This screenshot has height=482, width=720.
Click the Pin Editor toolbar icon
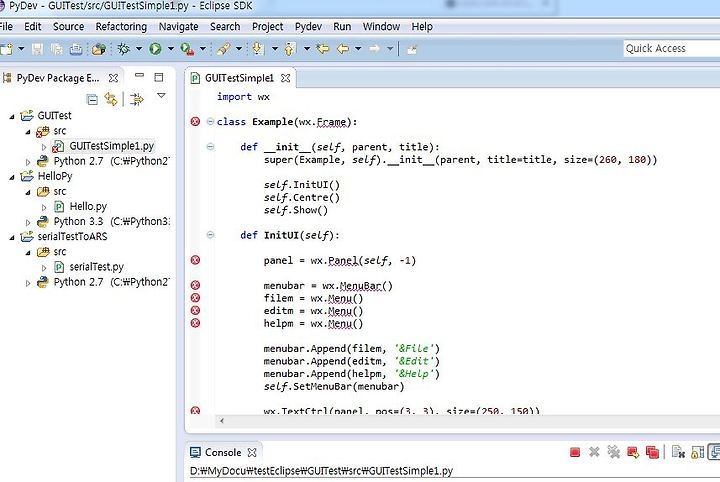pos(412,49)
